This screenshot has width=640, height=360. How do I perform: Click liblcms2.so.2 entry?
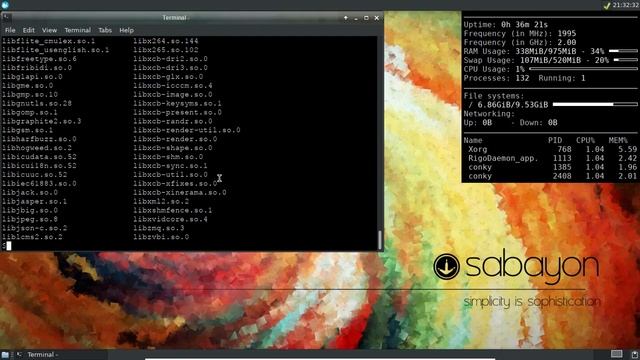coord(32,237)
